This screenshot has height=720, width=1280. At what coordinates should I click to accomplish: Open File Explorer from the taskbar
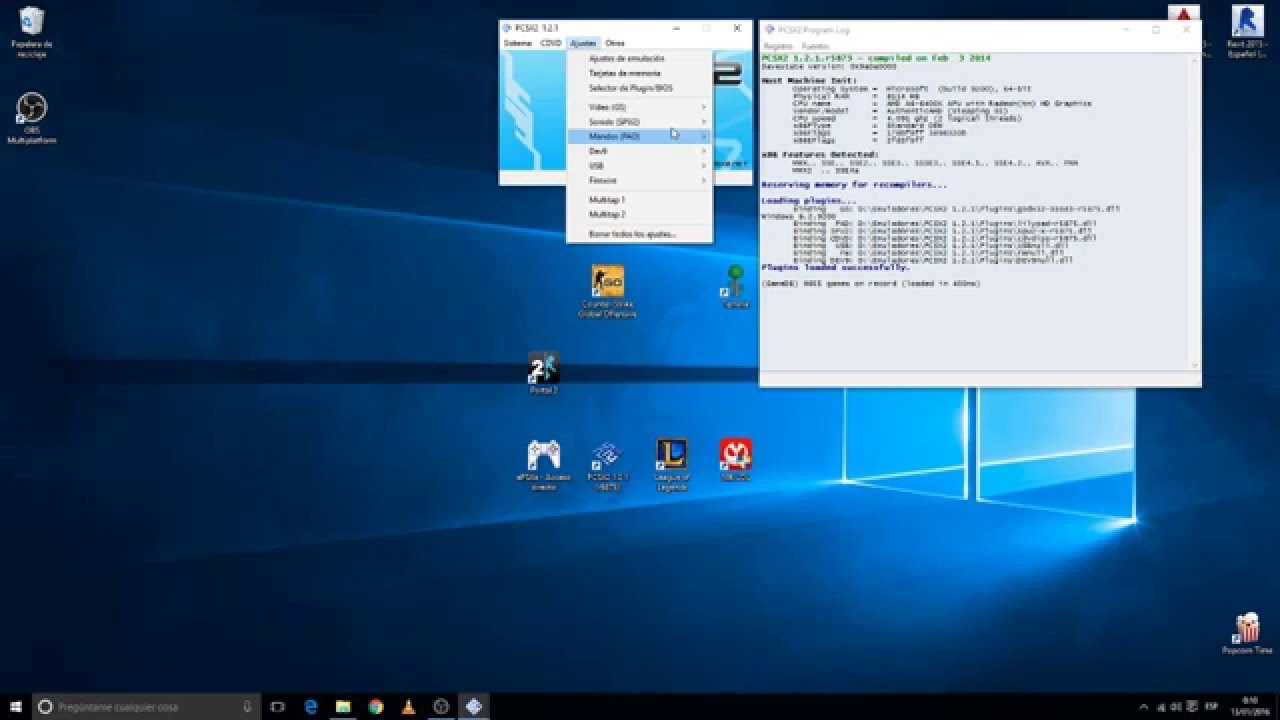click(343, 706)
